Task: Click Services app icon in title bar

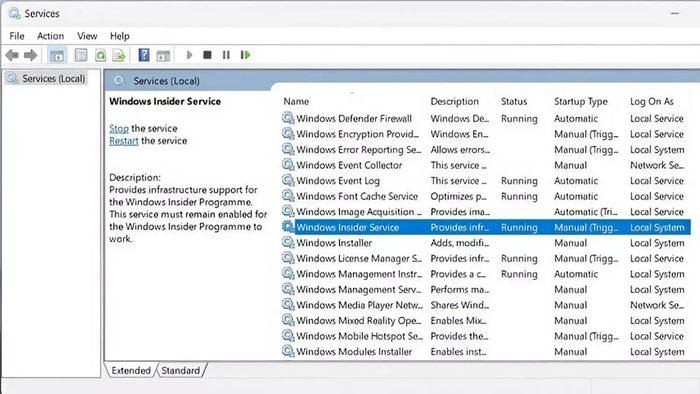Action: pos(14,13)
